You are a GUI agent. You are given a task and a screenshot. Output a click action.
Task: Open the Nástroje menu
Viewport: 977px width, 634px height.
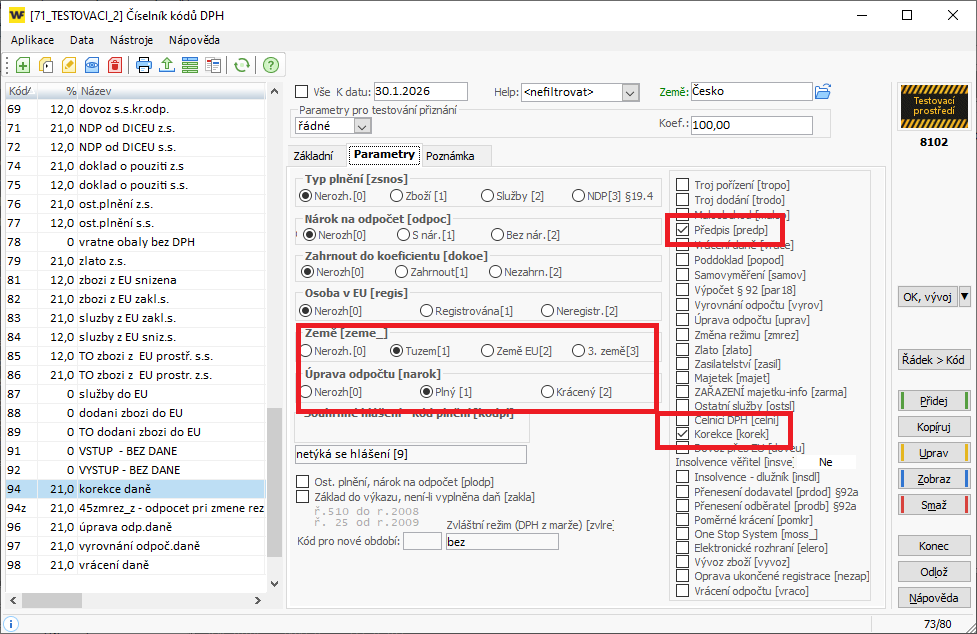tap(131, 40)
